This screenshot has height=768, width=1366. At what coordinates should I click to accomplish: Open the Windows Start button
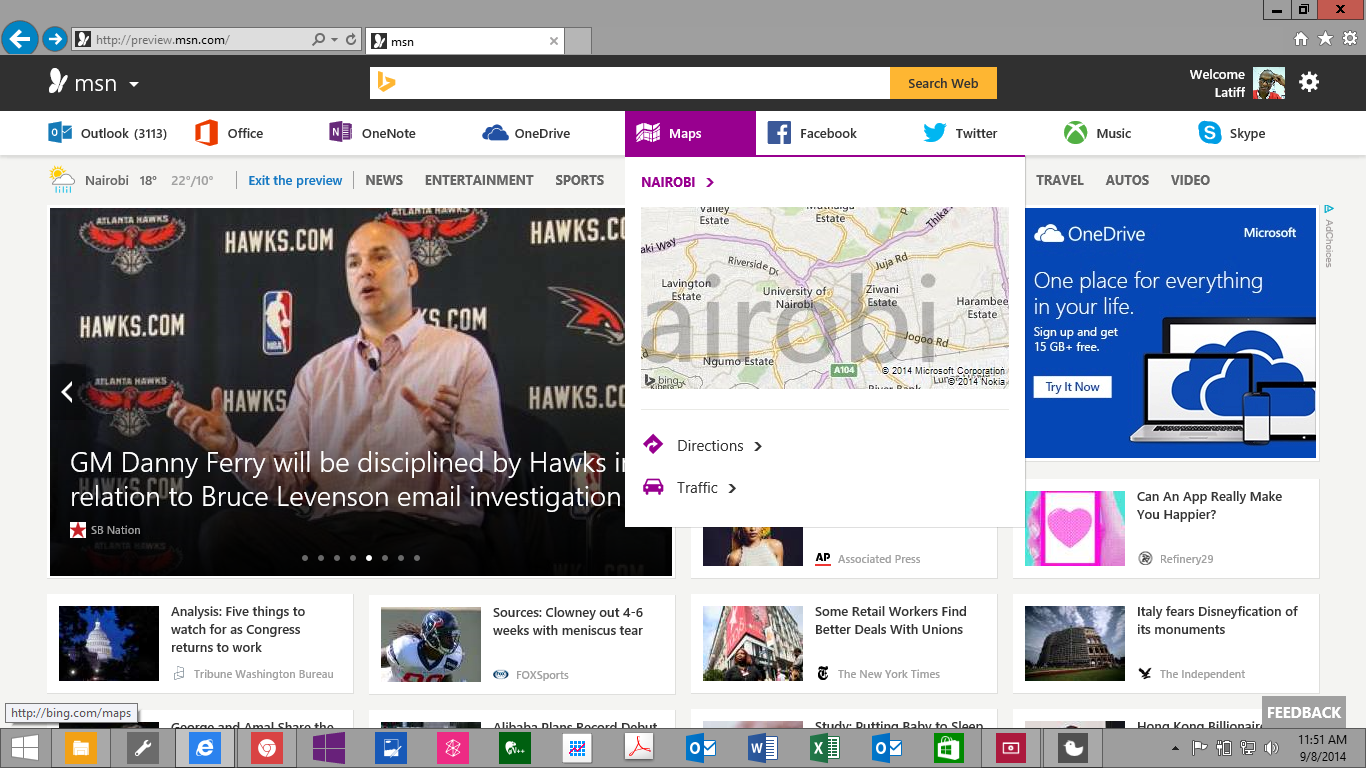(x=25, y=747)
